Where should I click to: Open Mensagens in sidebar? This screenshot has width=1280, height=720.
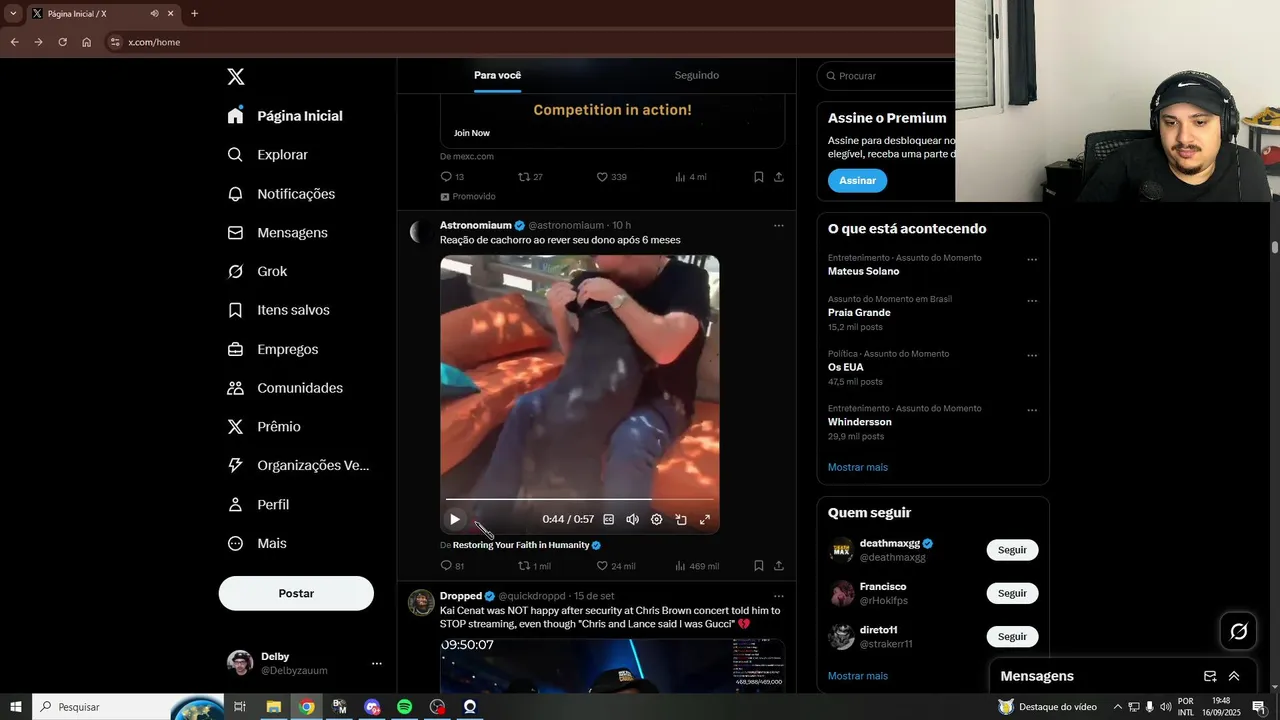[277, 233]
